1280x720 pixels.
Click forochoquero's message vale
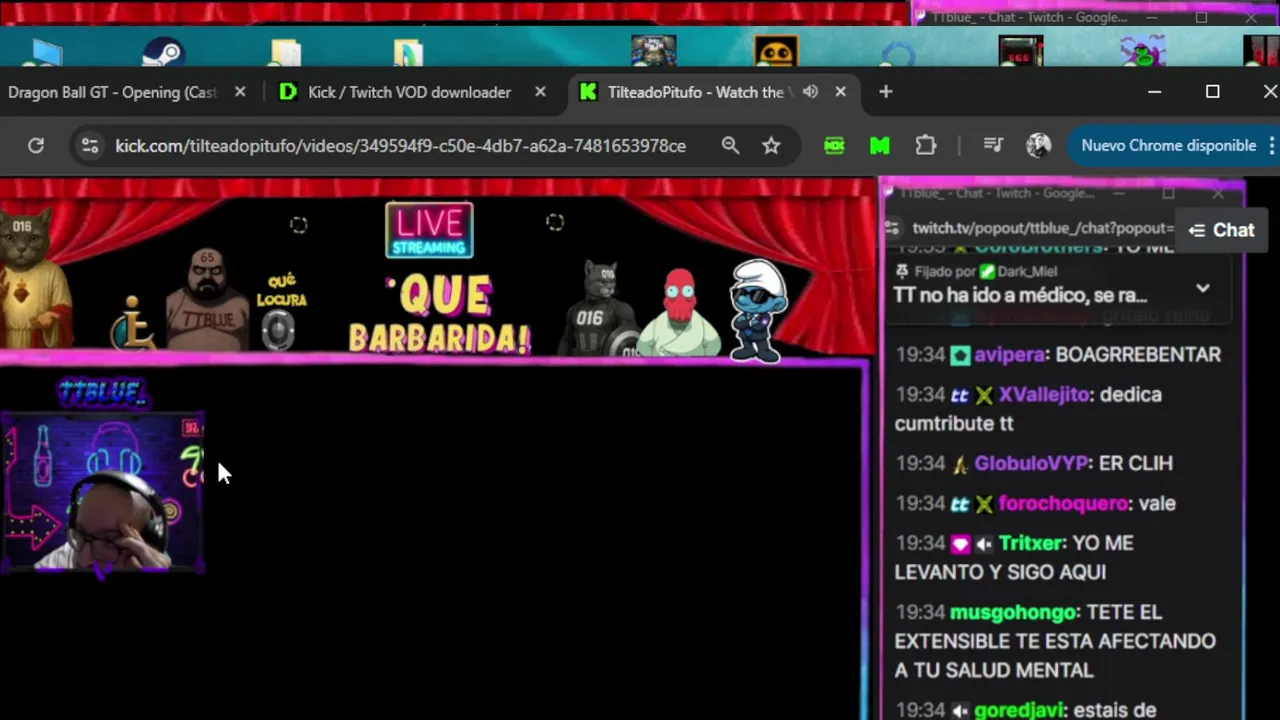tap(1157, 504)
